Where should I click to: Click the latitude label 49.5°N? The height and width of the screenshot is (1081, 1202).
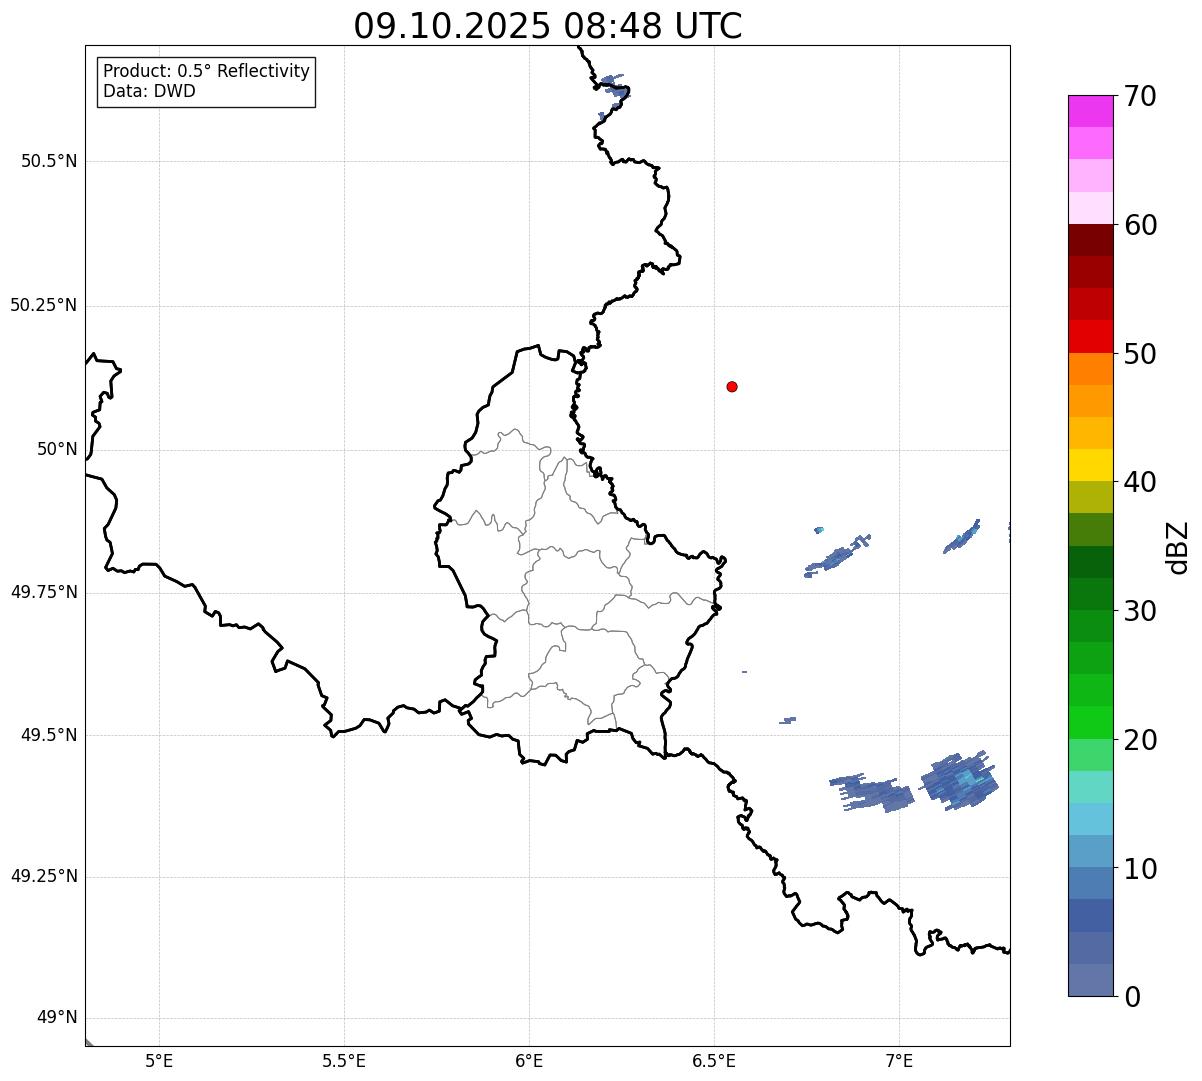click(49, 735)
